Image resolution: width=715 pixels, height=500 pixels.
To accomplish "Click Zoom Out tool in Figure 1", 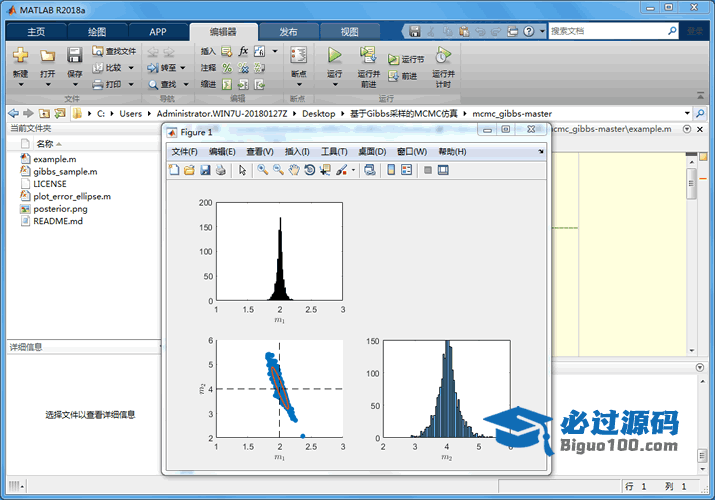I will pos(278,170).
